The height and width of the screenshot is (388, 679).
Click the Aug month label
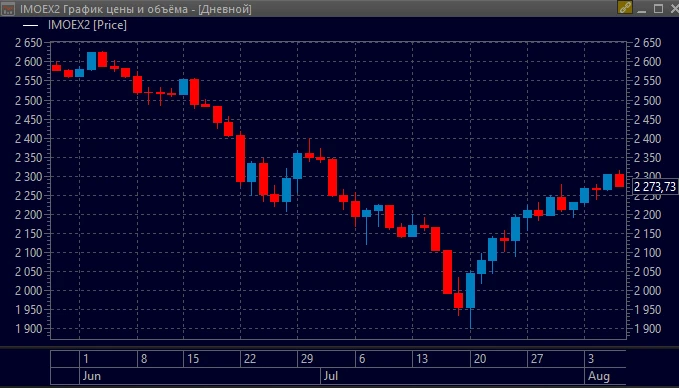coord(598,376)
